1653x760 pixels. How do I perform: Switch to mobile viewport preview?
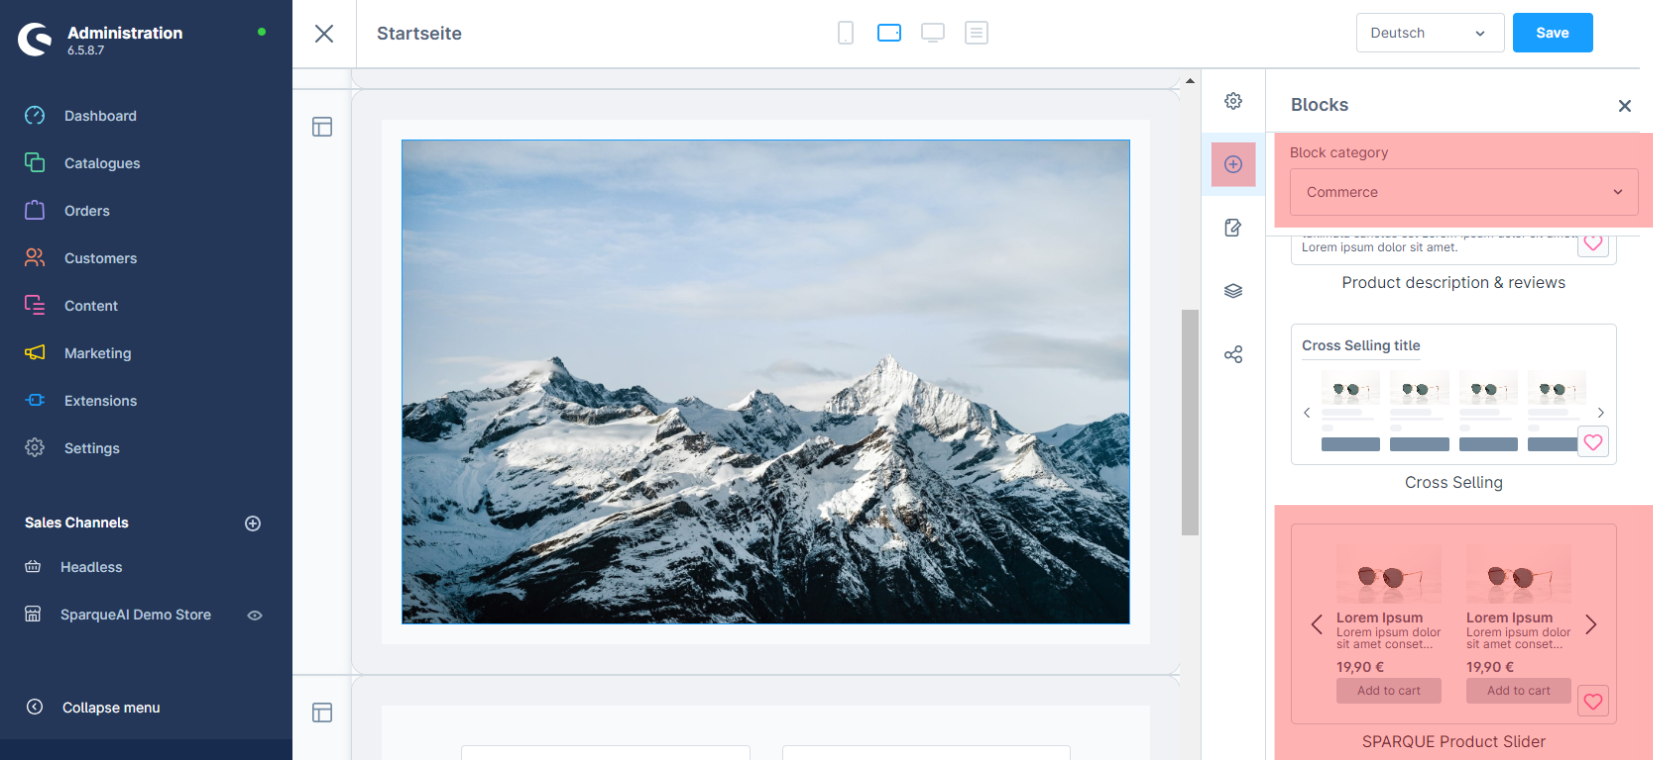846,33
